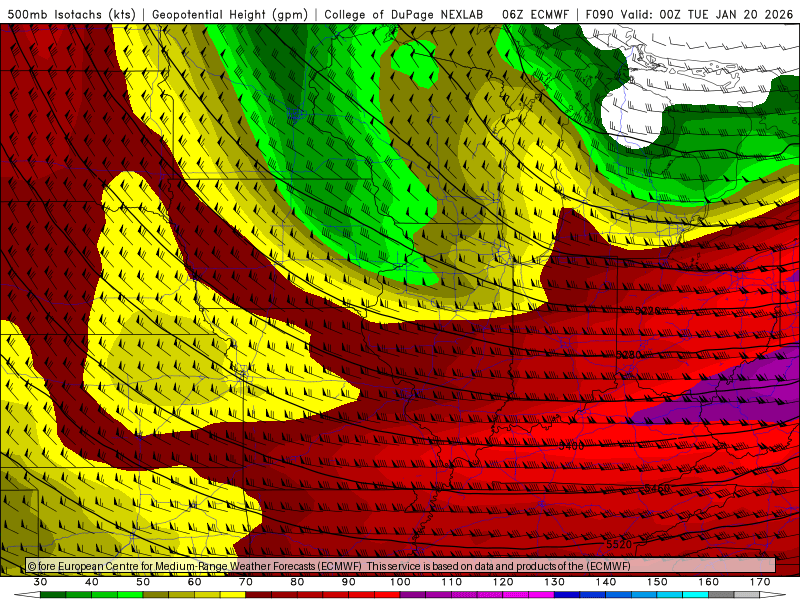
Task: Click the right white arrow of colorbar
Action: pyautogui.click(x=773, y=595)
